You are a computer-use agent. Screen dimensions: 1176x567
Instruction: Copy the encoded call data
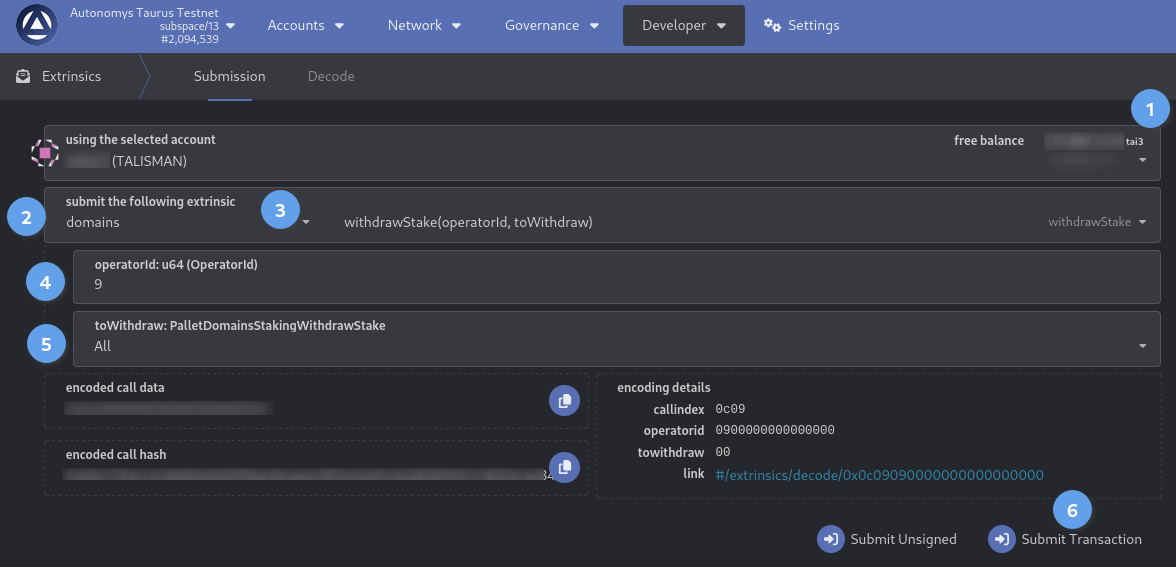[x=564, y=400]
